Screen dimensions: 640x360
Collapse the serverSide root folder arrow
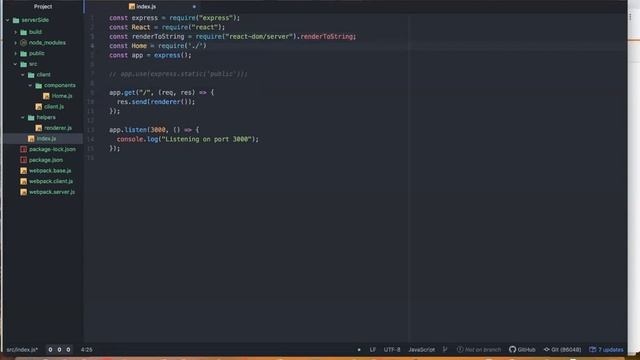[7, 20]
